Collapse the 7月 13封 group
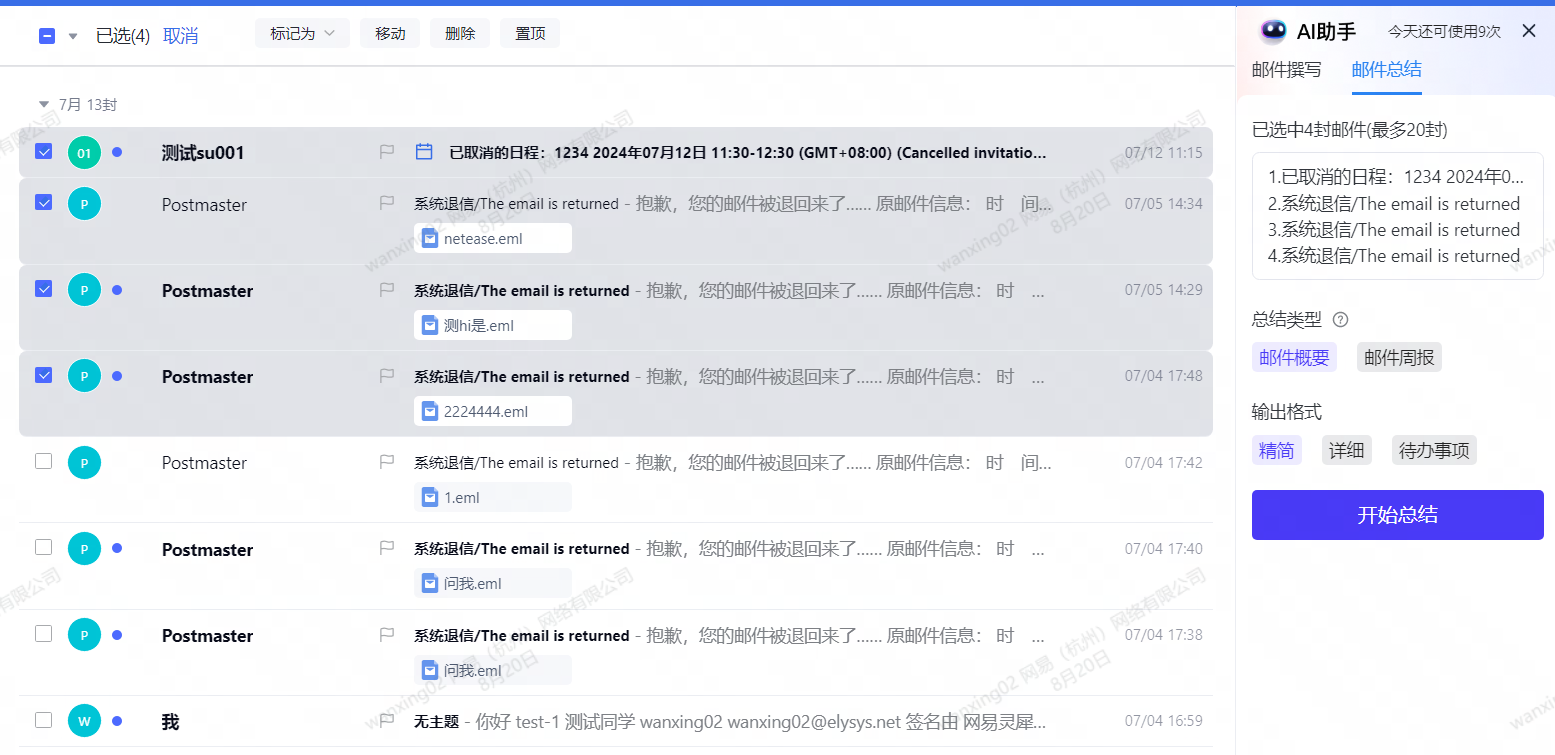 pyautogui.click(x=43, y=104)
